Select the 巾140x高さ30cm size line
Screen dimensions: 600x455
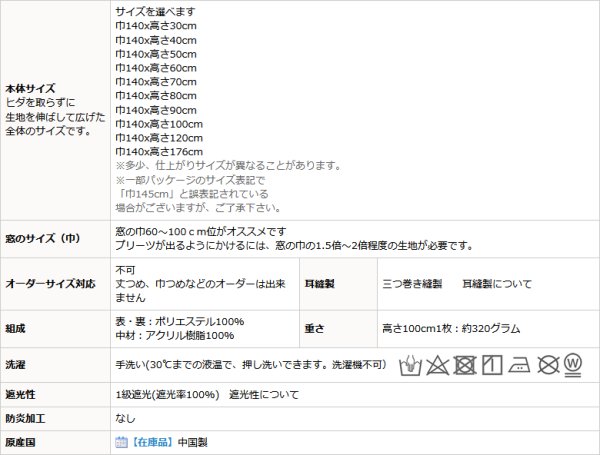[156, 26]
